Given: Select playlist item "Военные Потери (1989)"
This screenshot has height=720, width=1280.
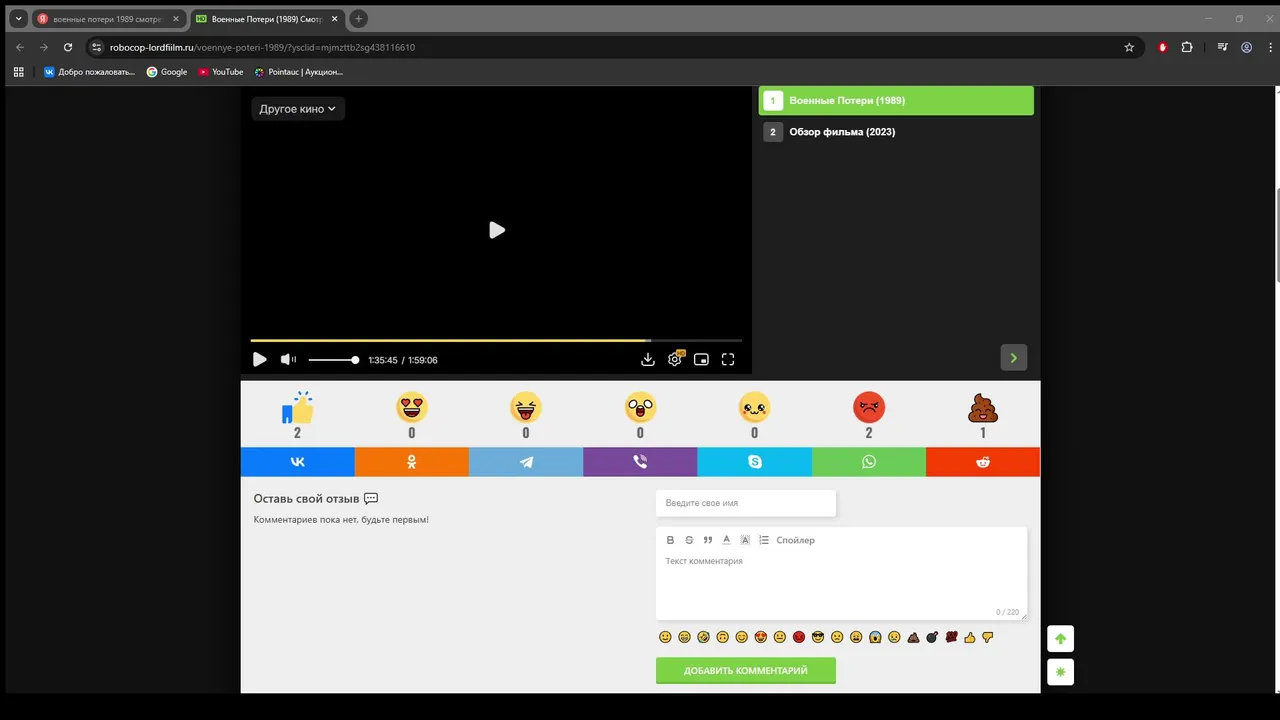Looking at the screenshot, I should [896, 101].
